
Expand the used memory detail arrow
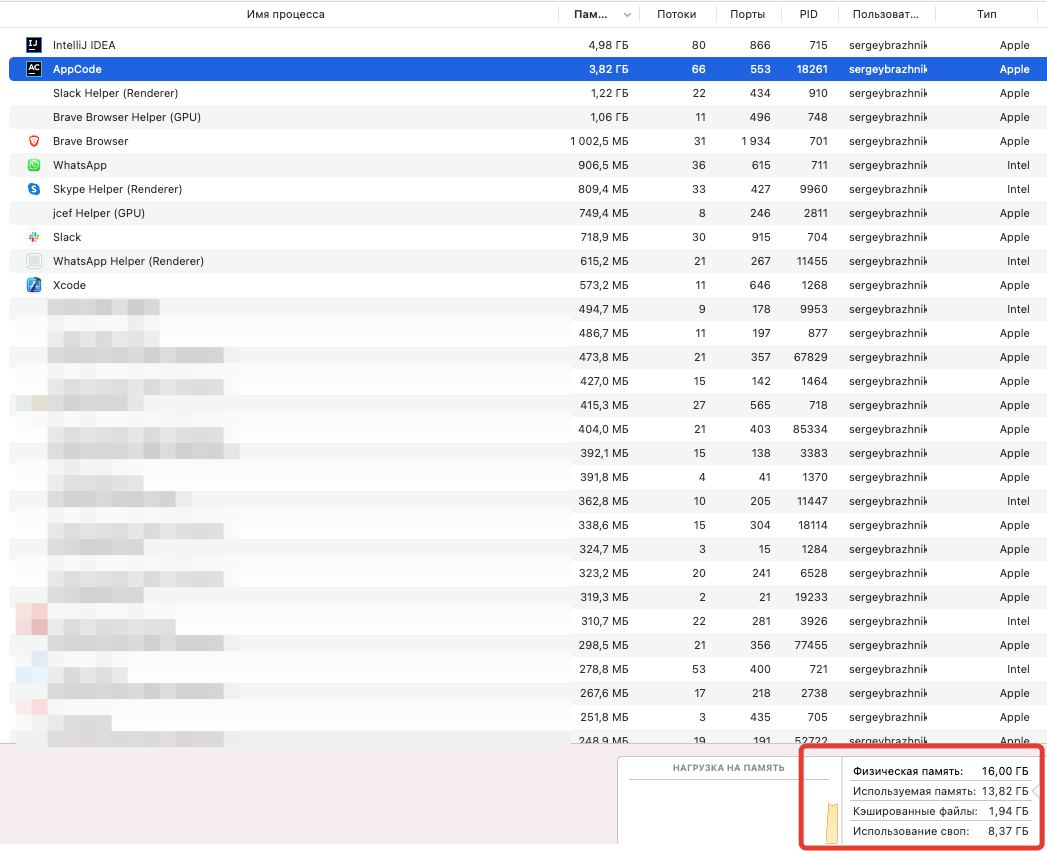(1034, 791)
